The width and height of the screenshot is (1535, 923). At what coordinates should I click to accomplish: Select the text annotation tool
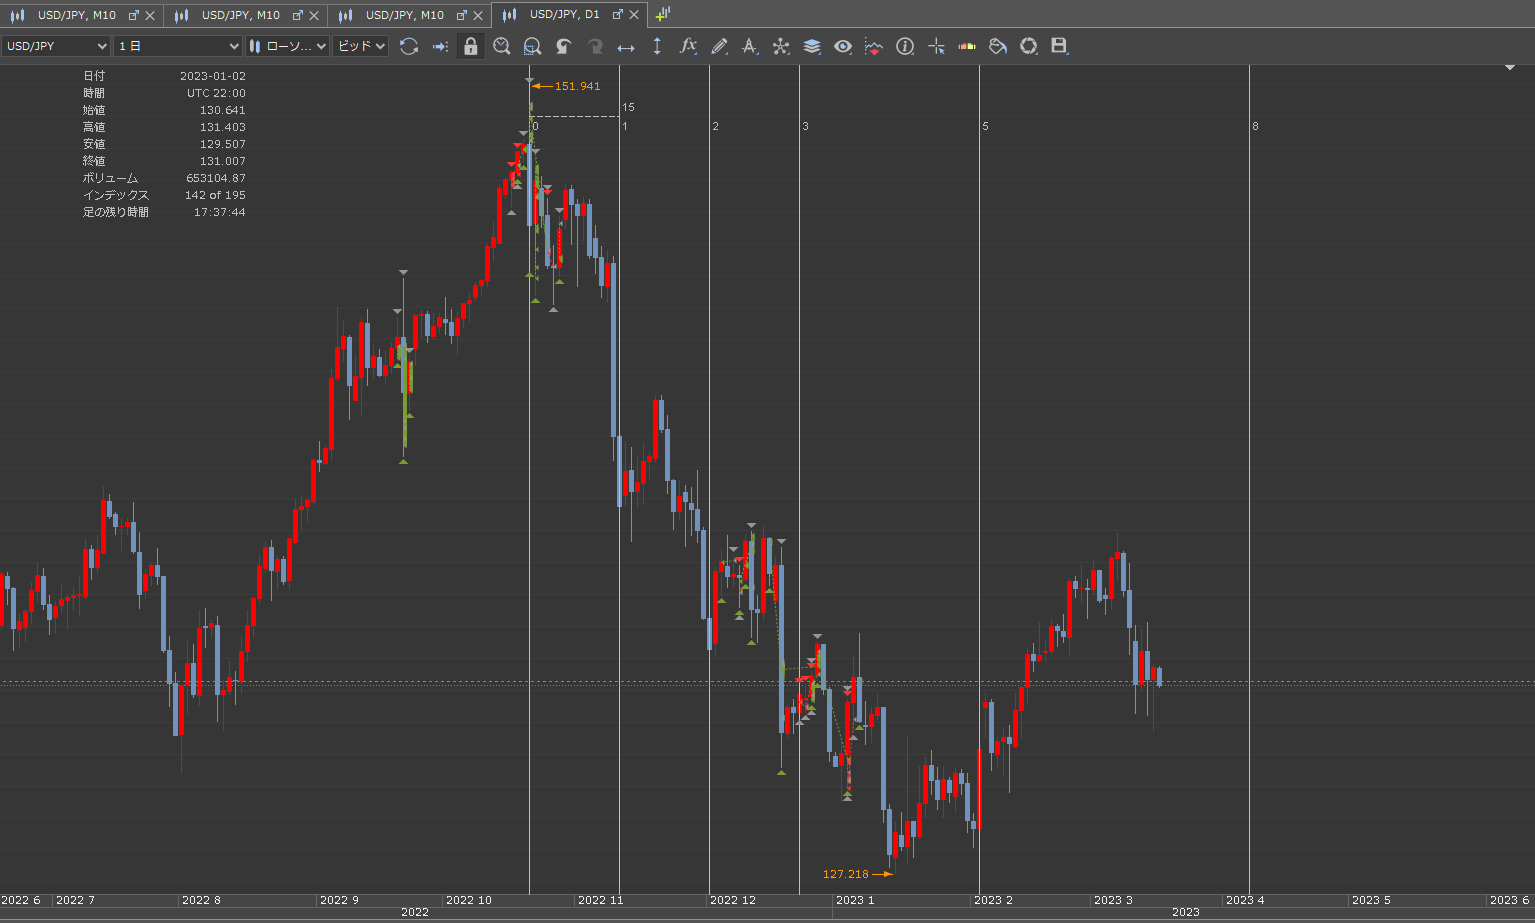(x=750, y=46)
